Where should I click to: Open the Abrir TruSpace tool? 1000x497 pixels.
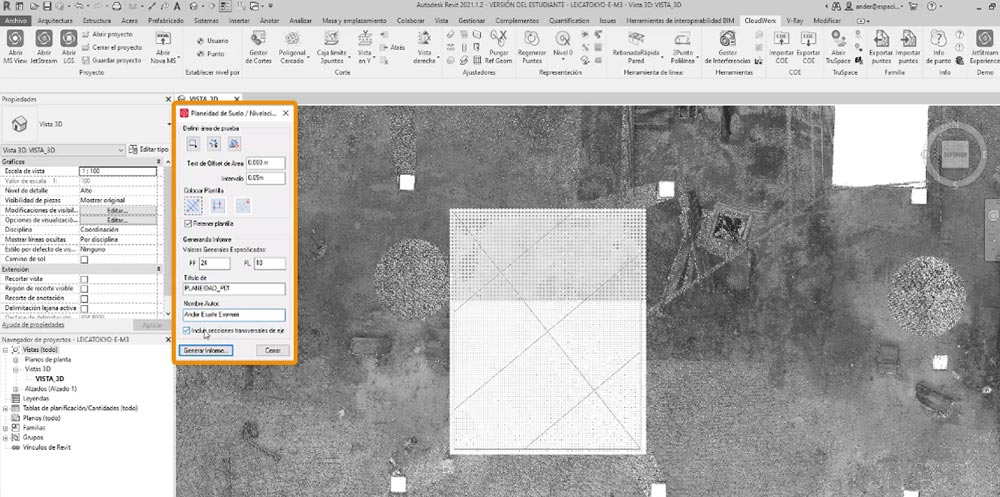838,40
